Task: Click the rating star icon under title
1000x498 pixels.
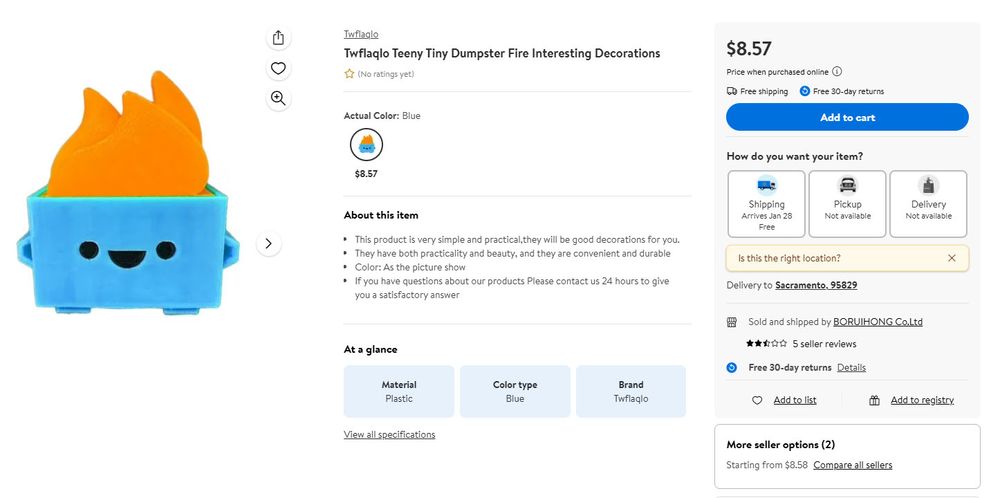Action: (349, 74)
